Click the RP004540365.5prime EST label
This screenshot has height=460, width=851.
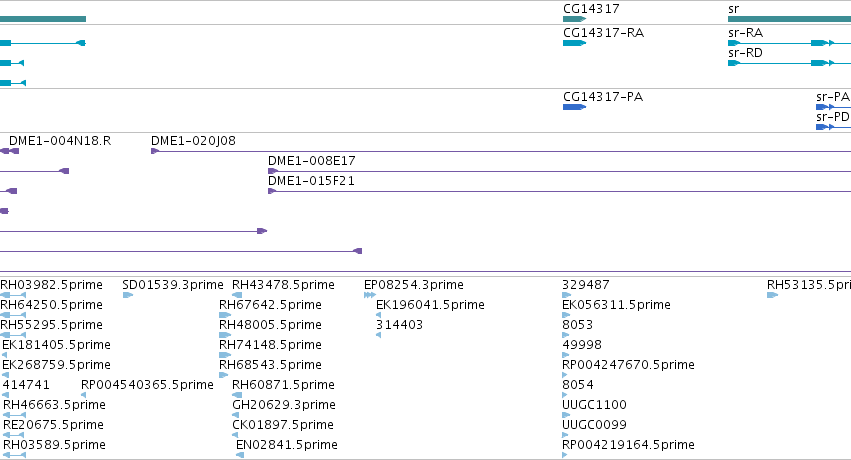[x=147, y=385]
